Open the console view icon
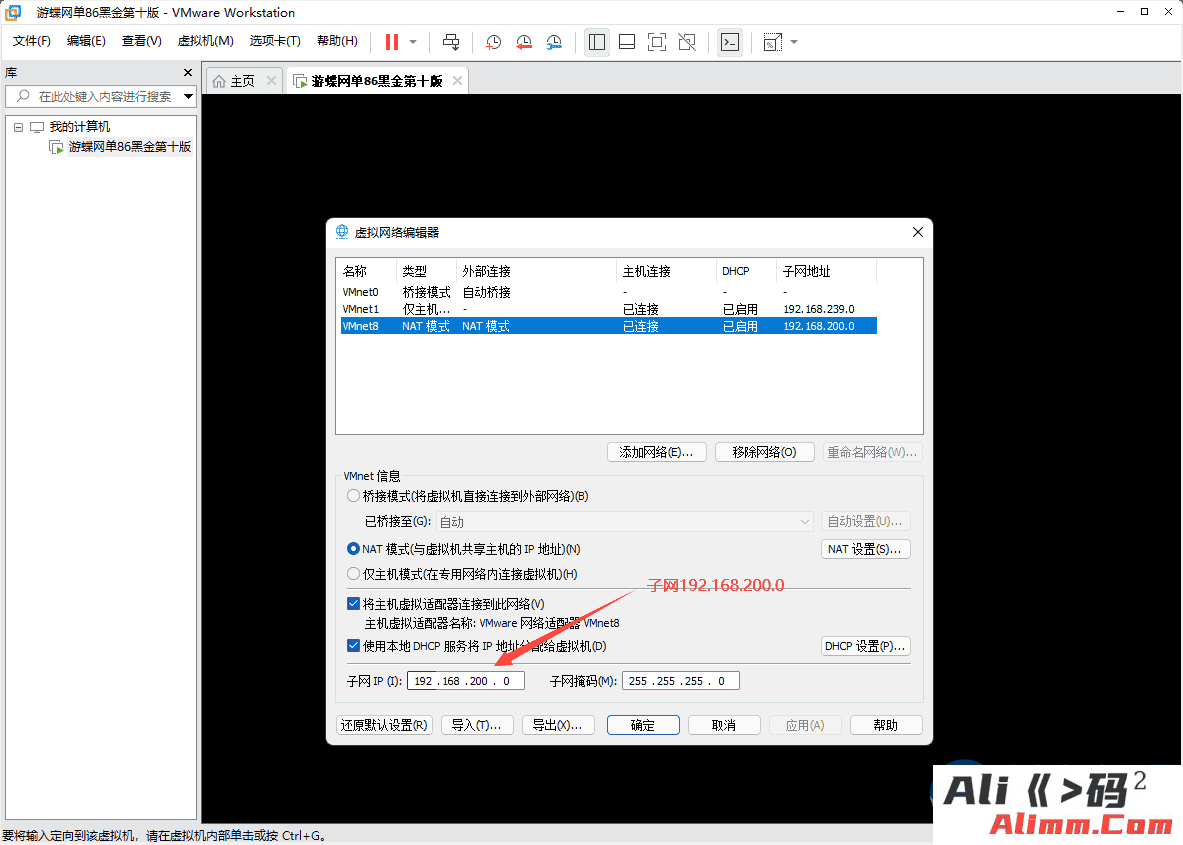 pyautogui.click(x=730, y=42)
